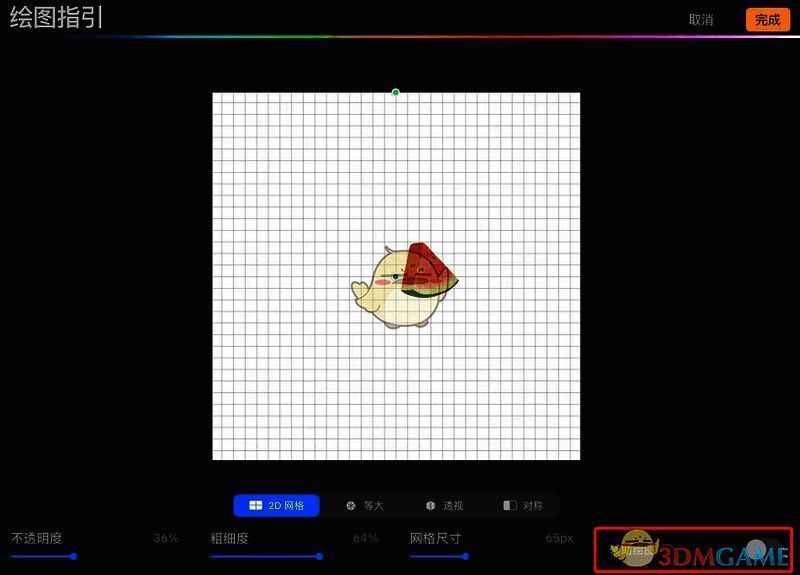Switch to the 透视 perspective guide

tap(444, 505)
